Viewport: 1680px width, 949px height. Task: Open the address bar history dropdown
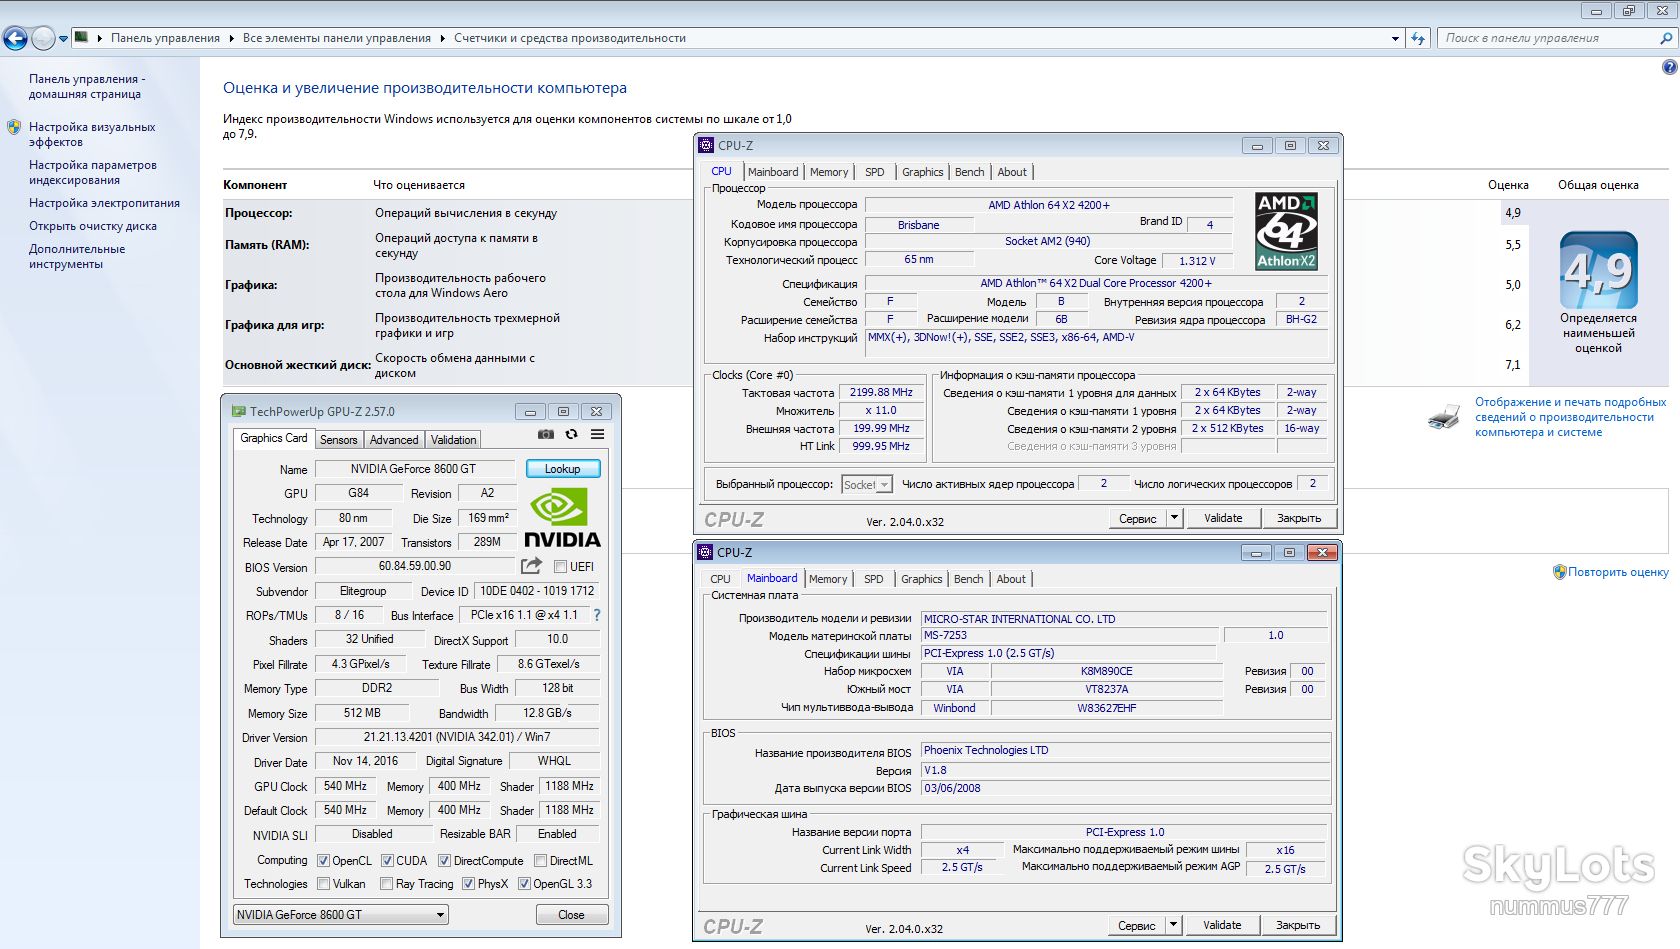pyautogui.click(x=1396, y=38)
